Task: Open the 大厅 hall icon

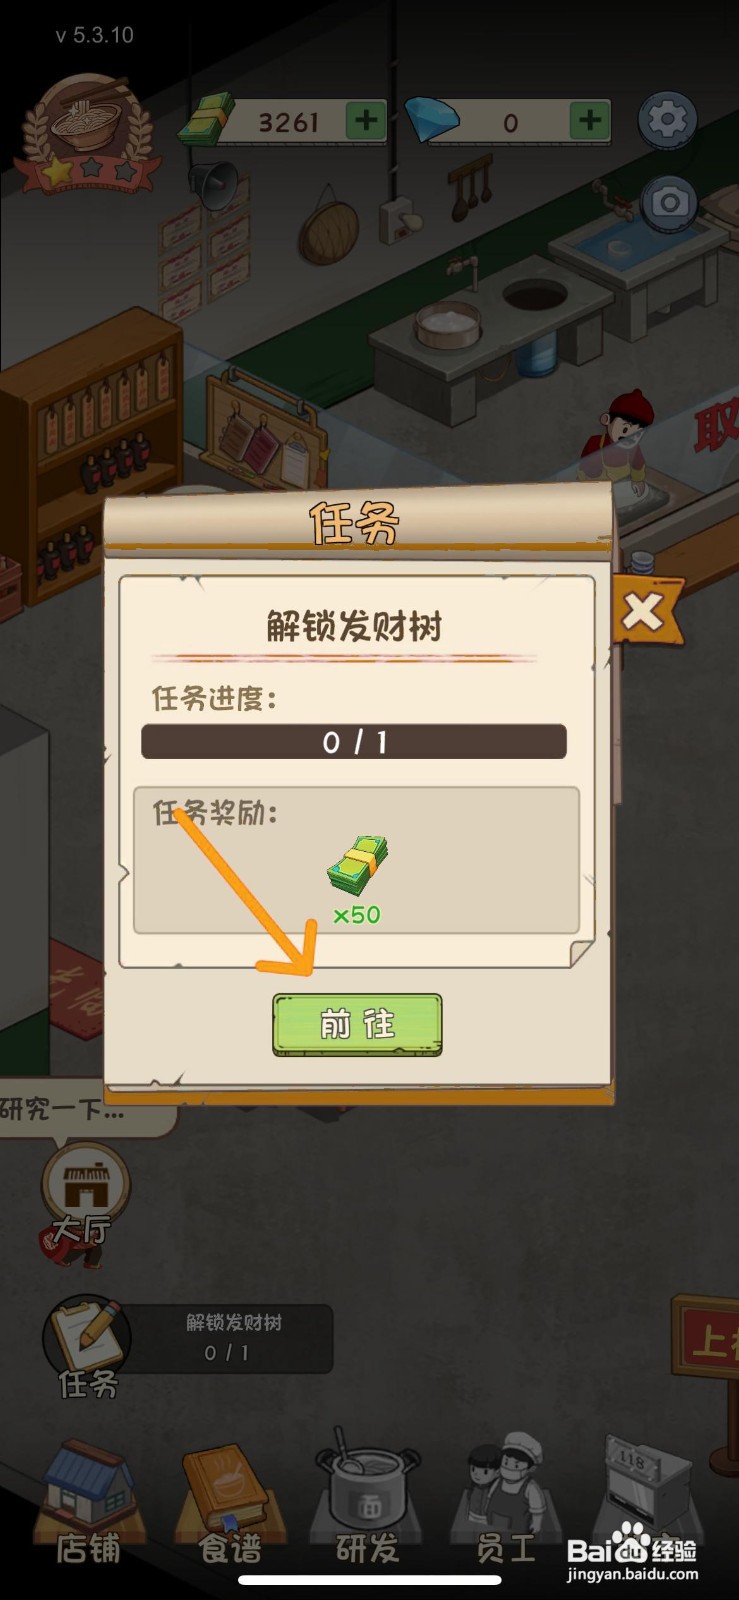Action: [x=85, y=1195]
